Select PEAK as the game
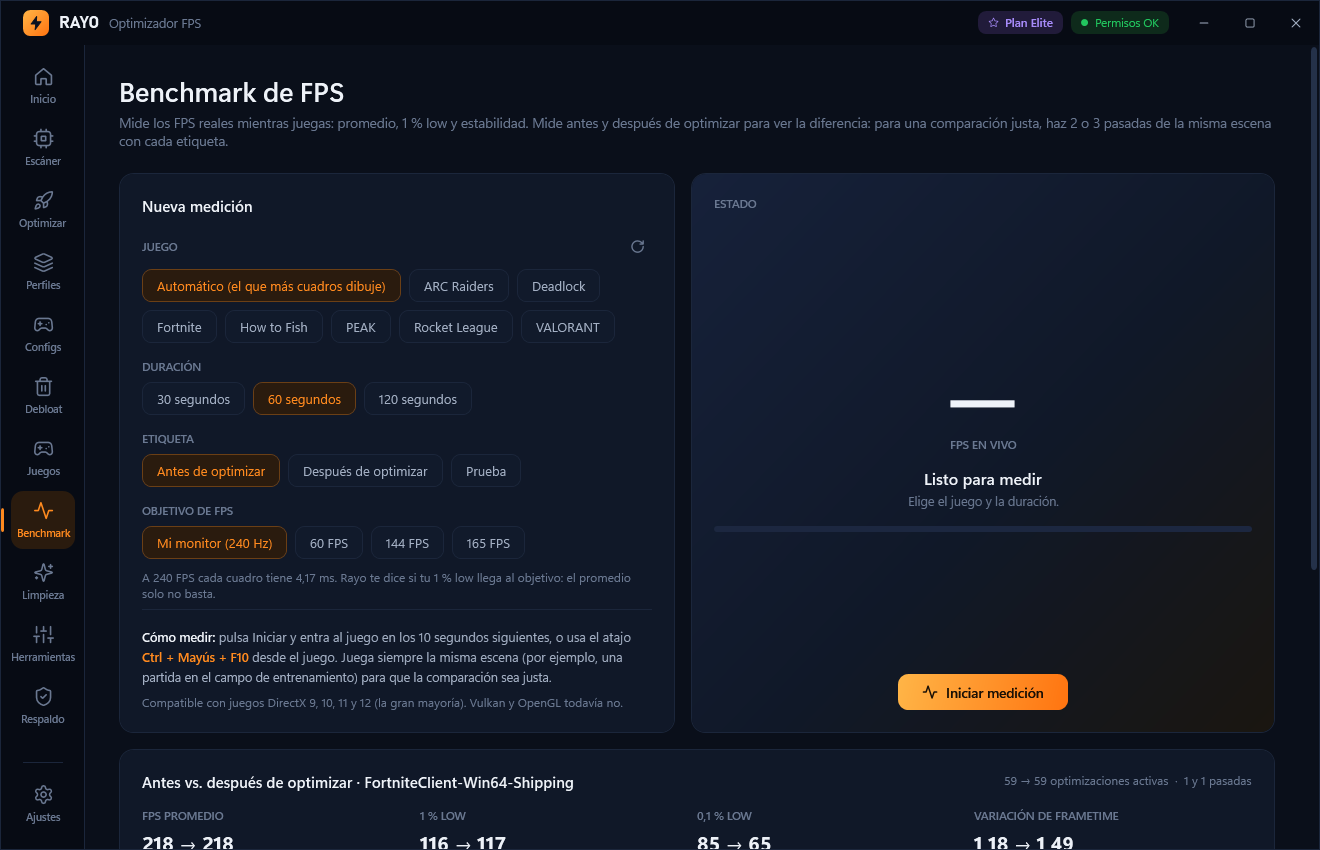Image resolution: width=1320 pixels, height=850 pixels. click(x=361, y=327)
